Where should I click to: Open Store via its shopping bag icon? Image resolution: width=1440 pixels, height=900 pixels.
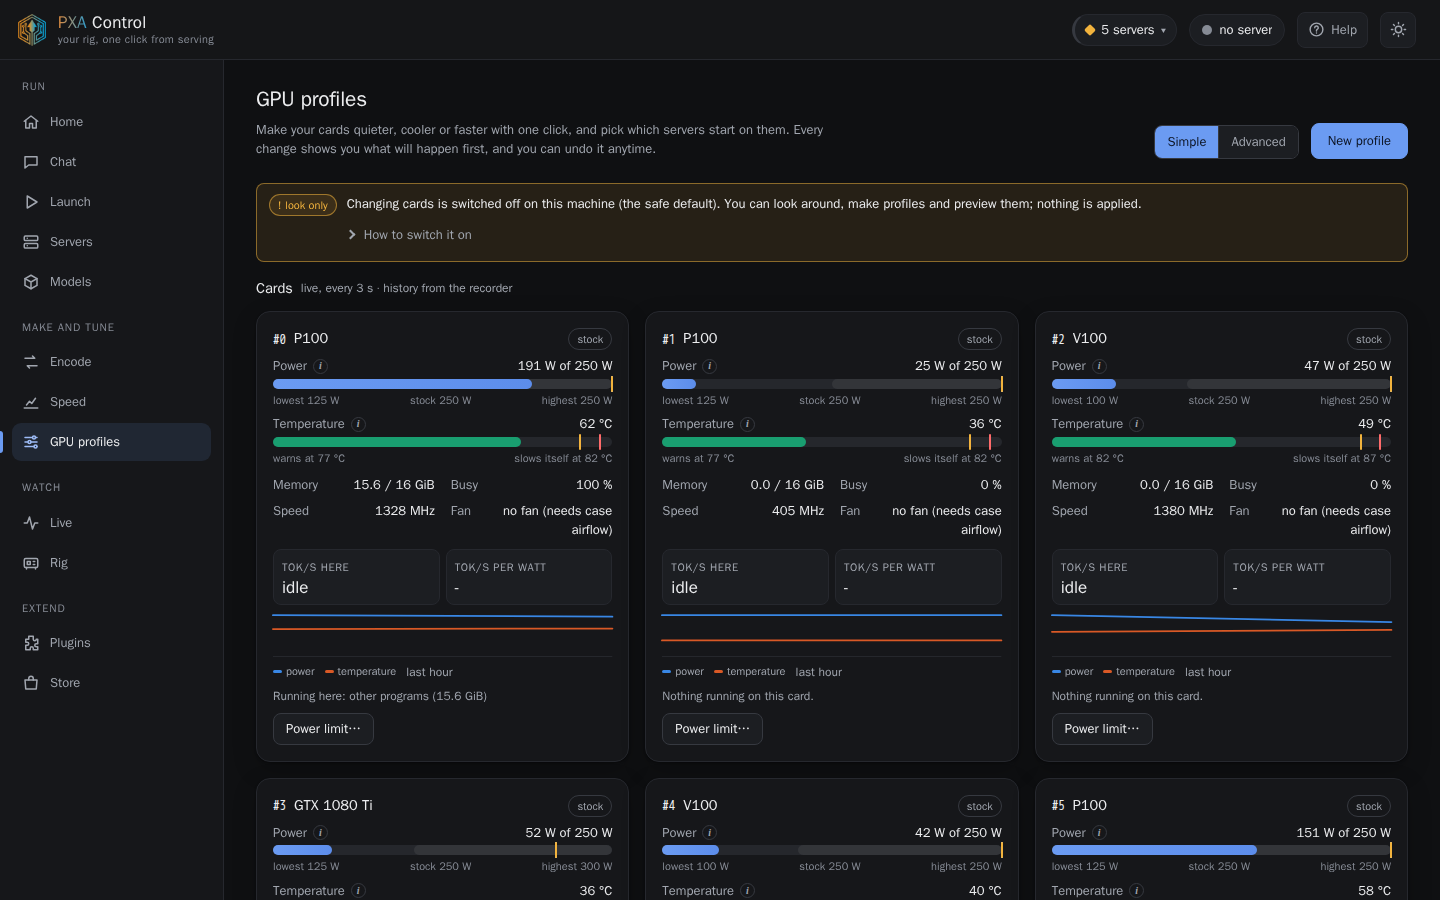pos(31,683)
